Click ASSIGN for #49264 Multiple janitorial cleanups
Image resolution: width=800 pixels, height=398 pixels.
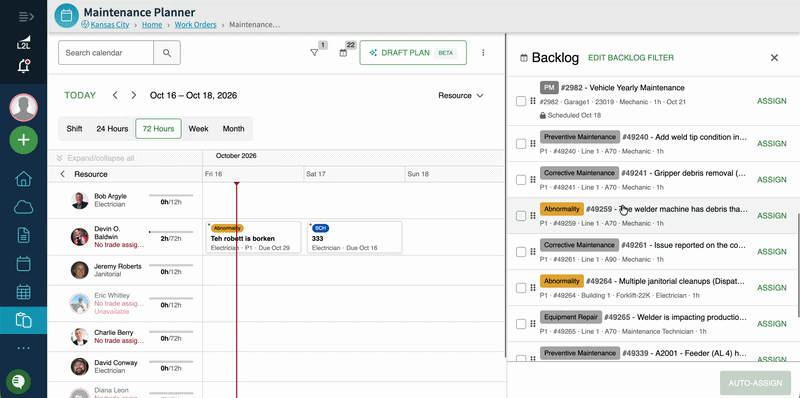(771, 288)
